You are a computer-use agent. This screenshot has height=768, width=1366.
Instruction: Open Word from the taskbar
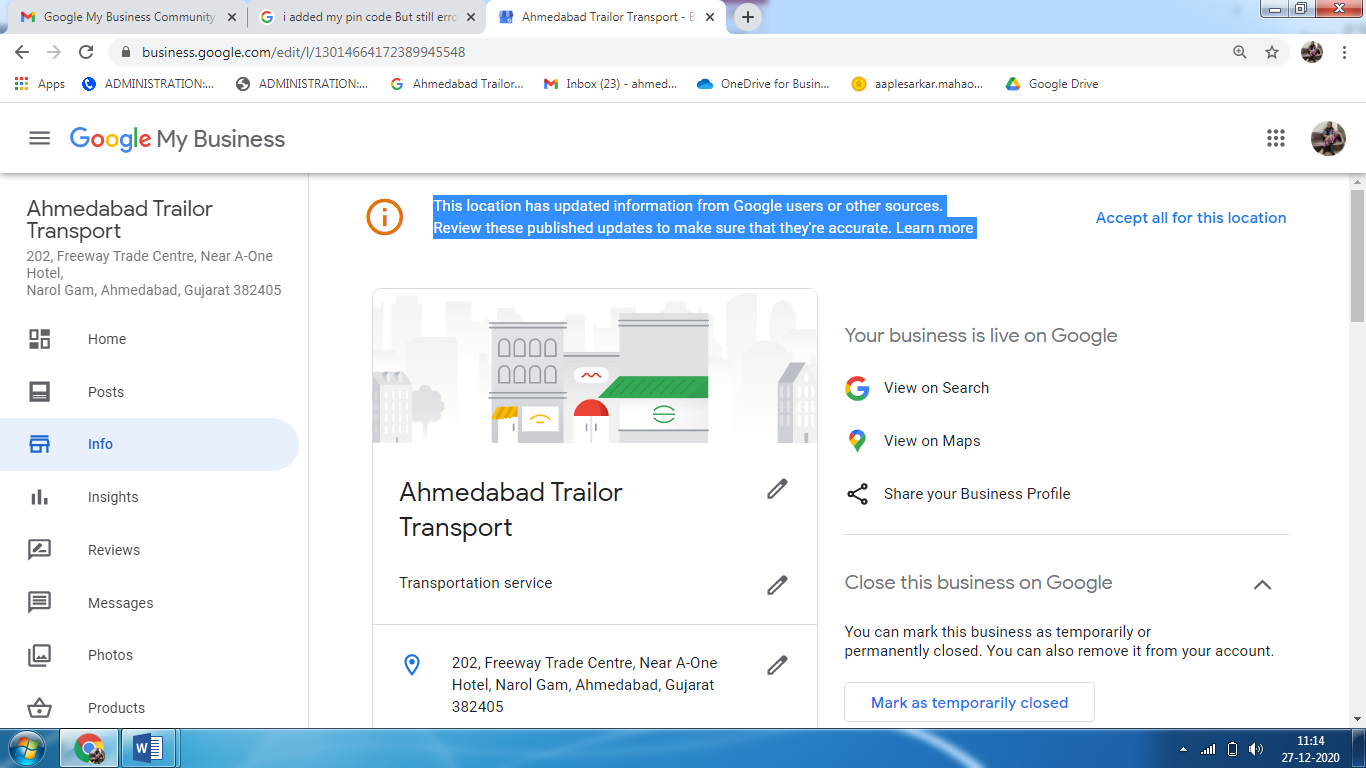tap(148, 748)
